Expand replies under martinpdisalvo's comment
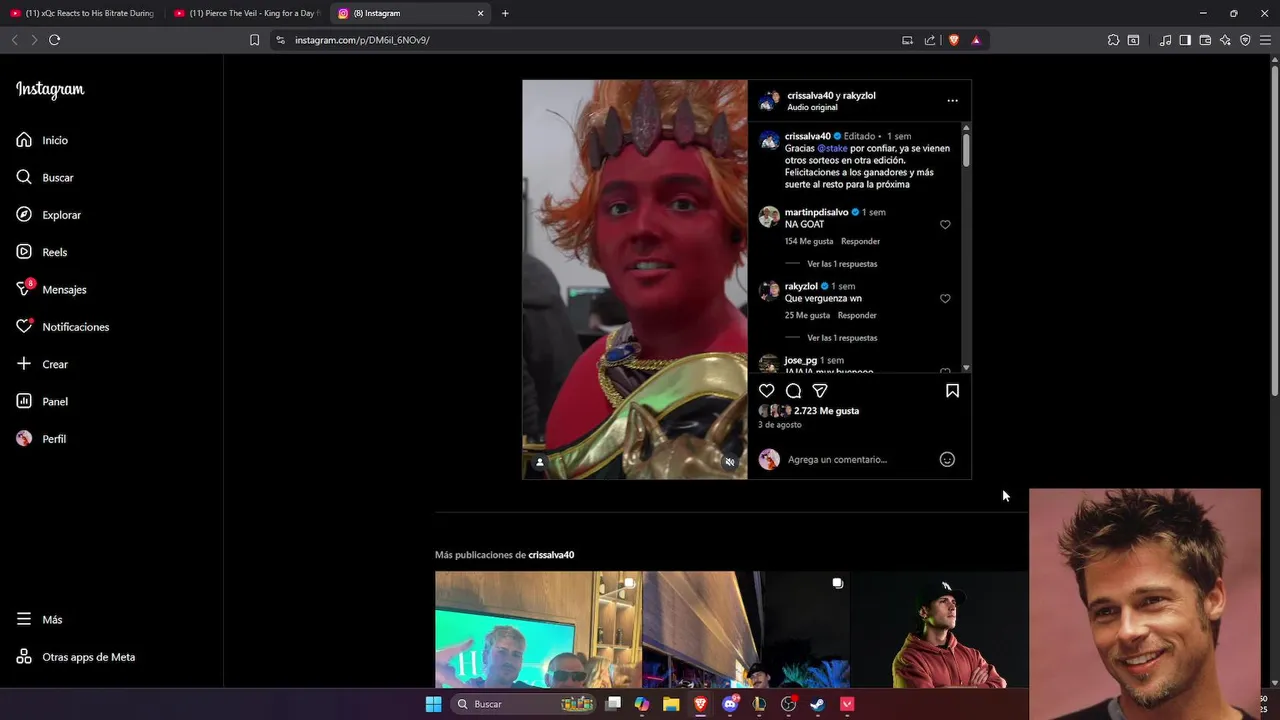The height and width of the screenshot is (720, 1280). click(842, 264)
